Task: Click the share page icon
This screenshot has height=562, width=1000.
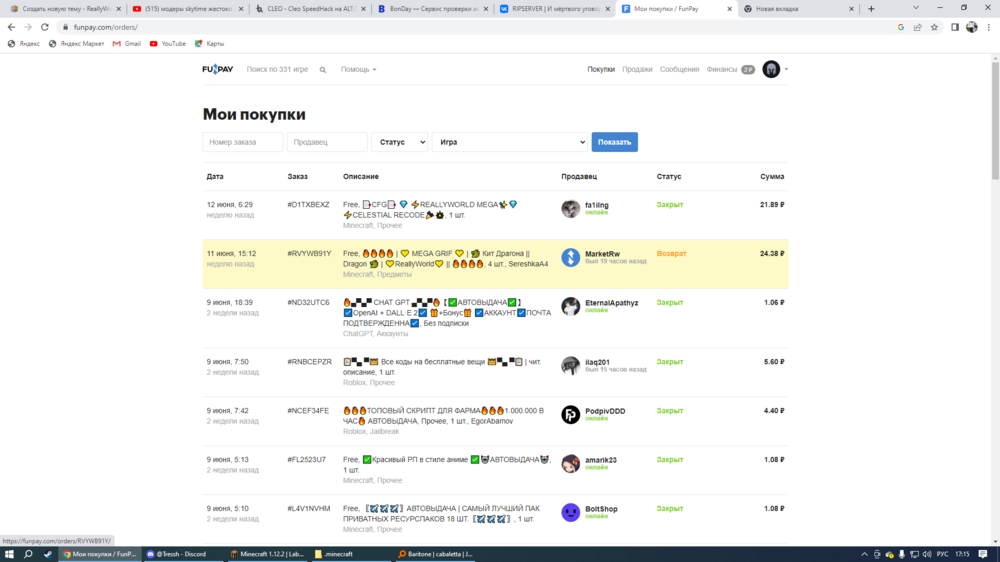Action: (918, 27)
